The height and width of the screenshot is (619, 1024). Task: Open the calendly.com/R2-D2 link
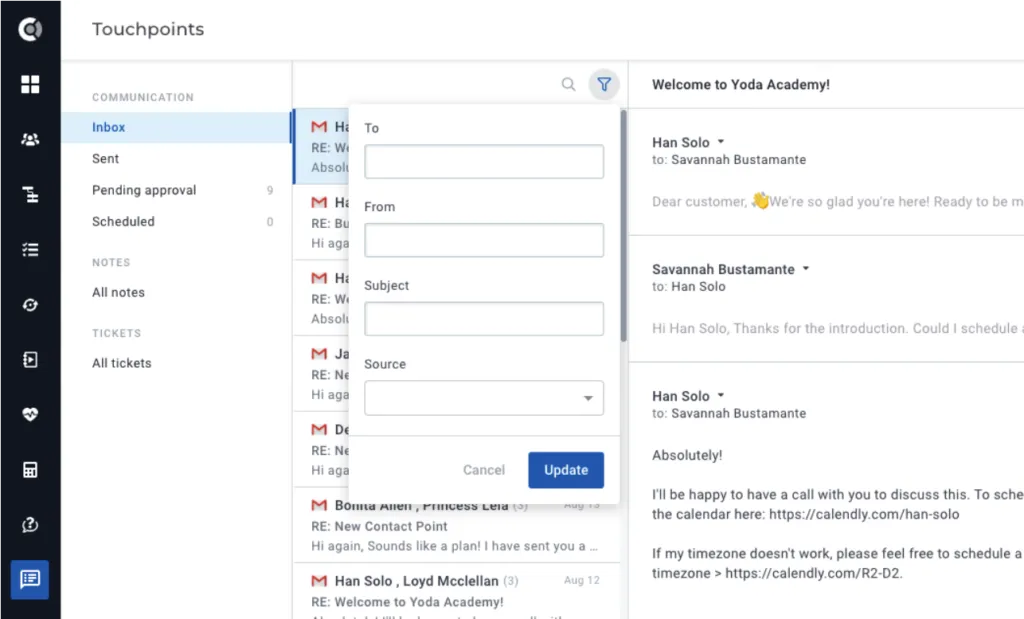click(813, 573)
